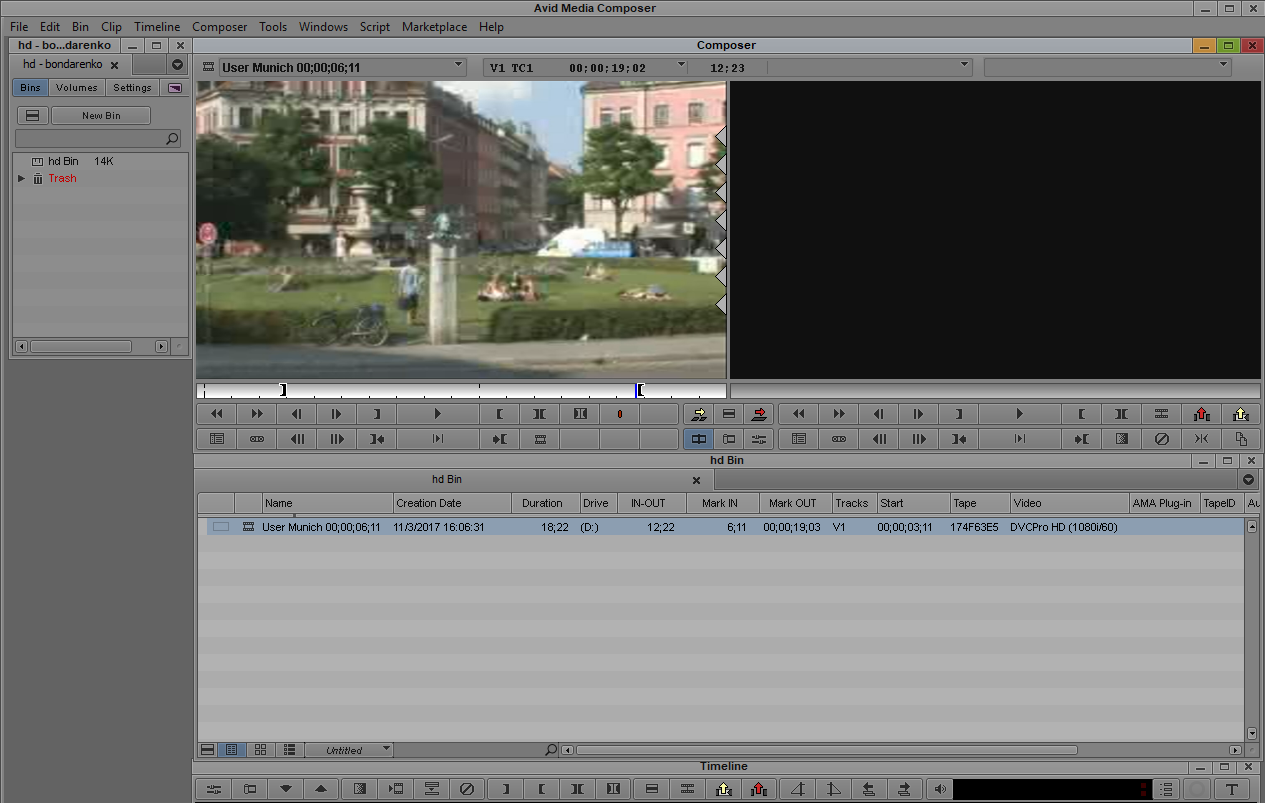This screenshot has height=803, width=1265.
Task: Open the Marketplace menu
Action: [x=434, y=27]
